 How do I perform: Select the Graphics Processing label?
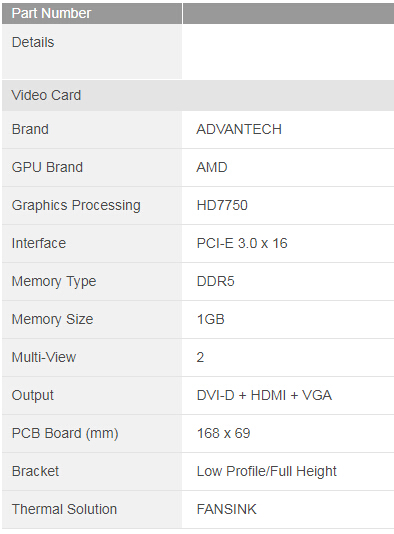pyautogui.click(x=76, y=205)
